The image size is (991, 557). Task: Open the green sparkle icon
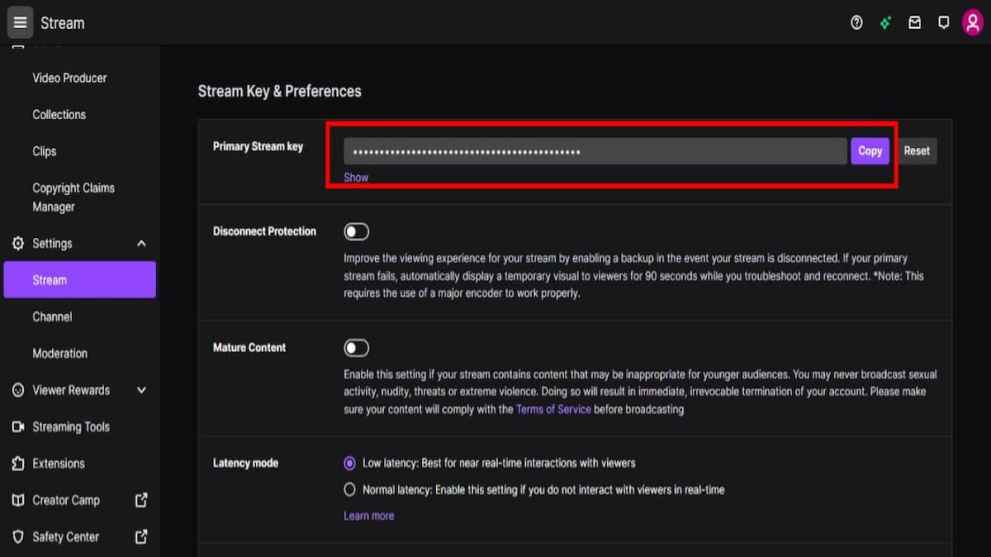click(x=885, y=23)
